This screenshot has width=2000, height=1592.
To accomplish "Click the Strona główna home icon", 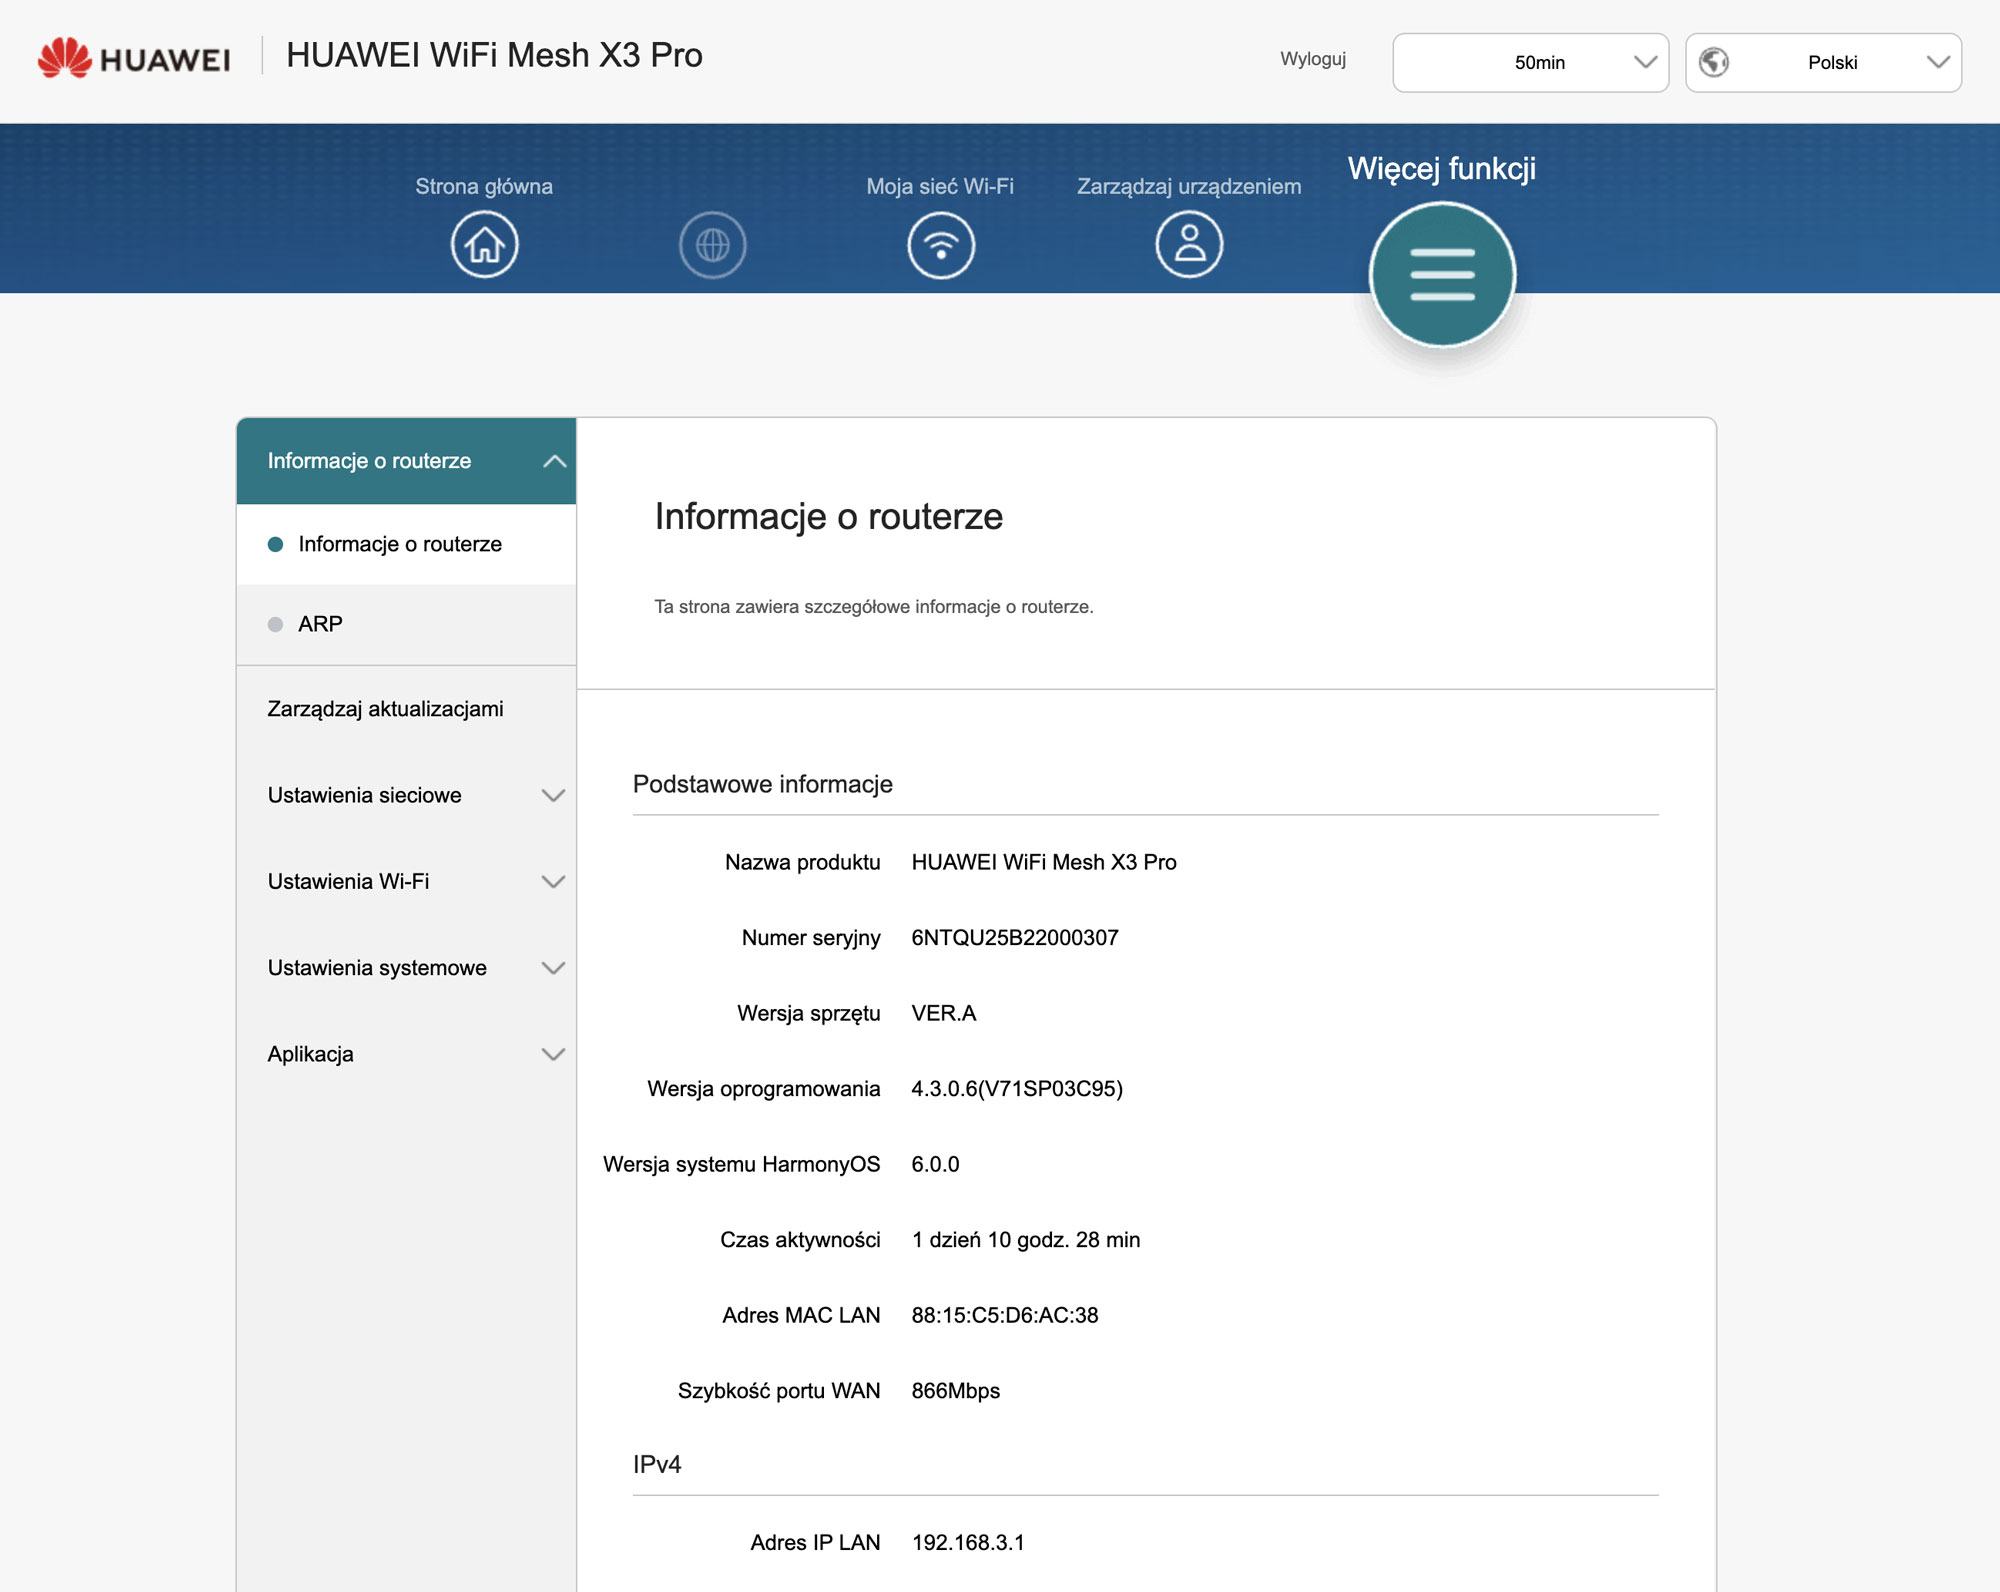I will [x=484, y=245].
